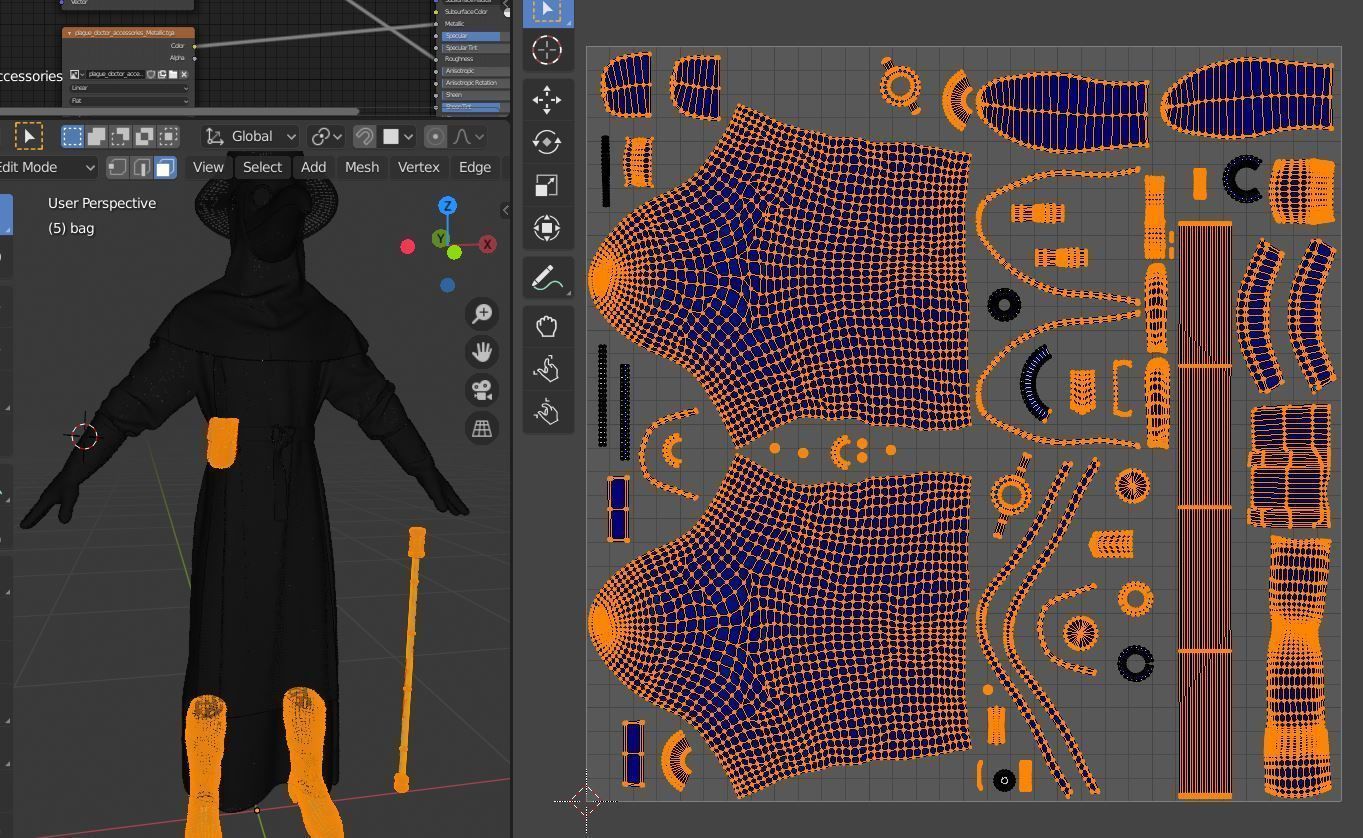Click the Alpha output socket on image node
The height and width of the screenshot is (838, 1363).
point(194,58)
